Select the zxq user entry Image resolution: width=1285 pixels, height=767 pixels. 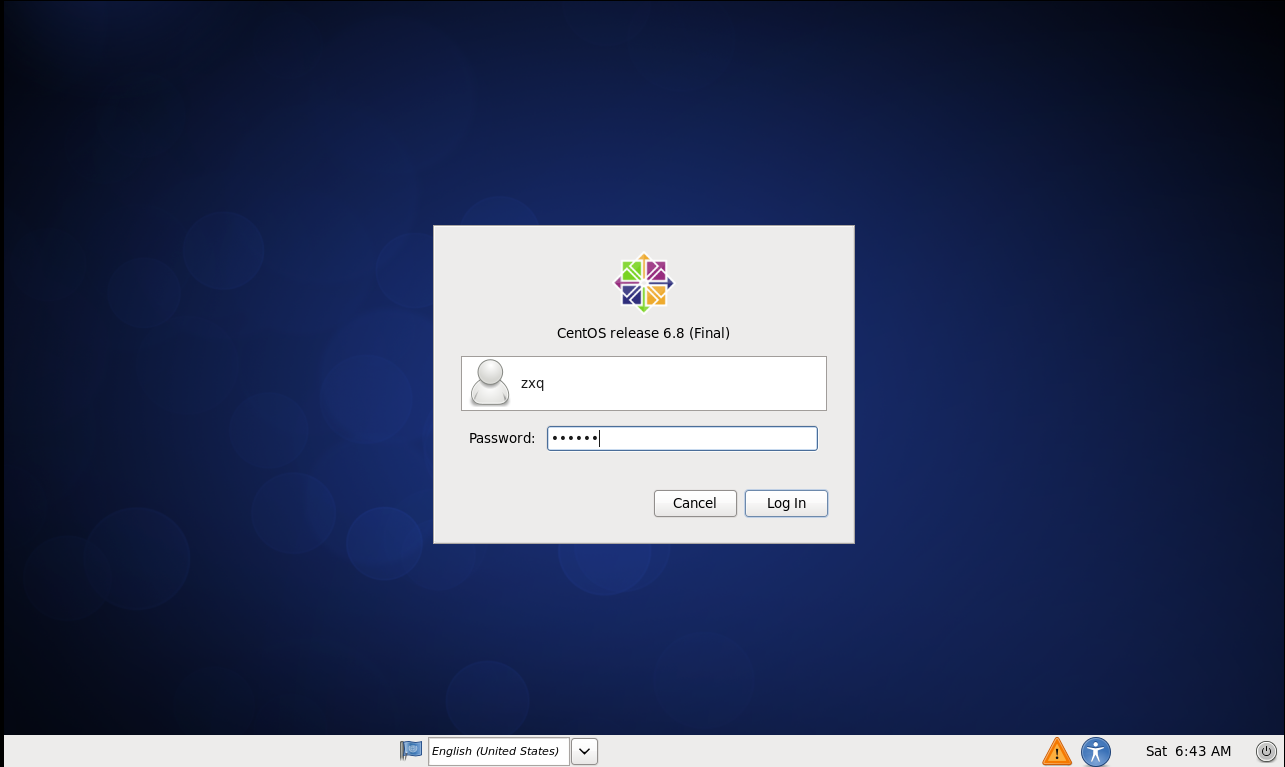pyautogui.click(x=644, y=383)
